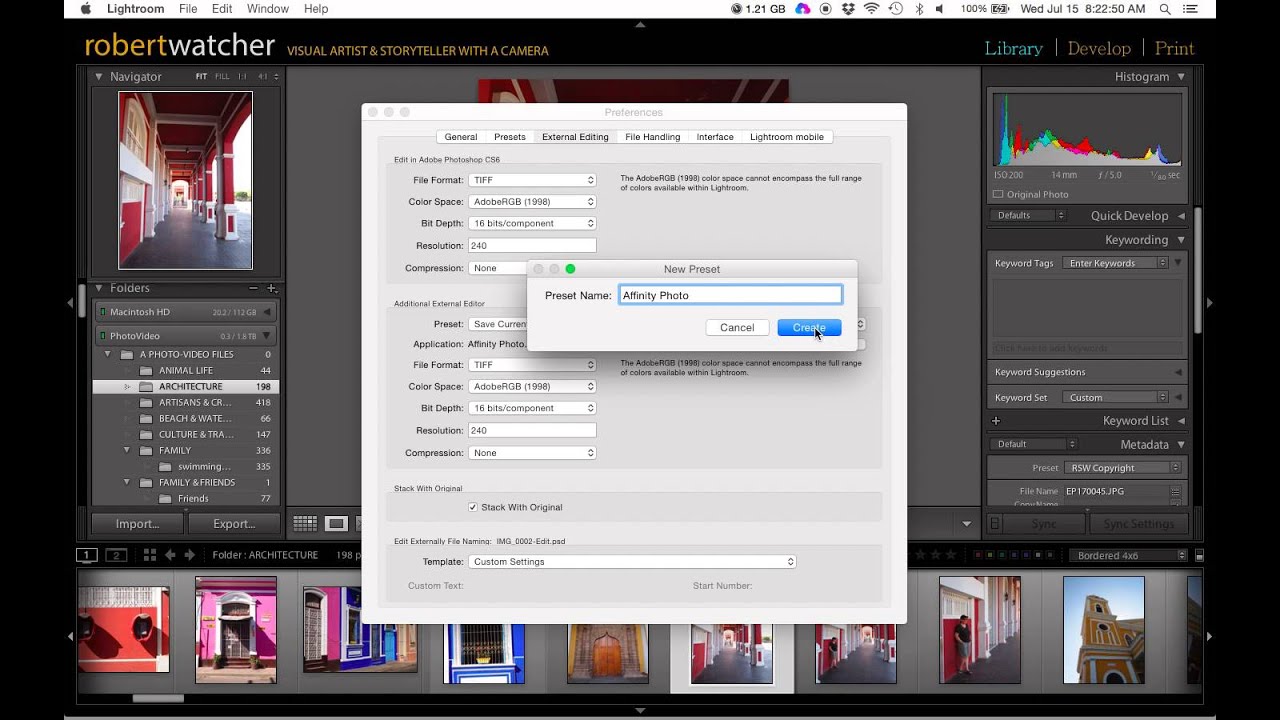Viewport: 1280px width, 720px height.
Task: Open Notification Center list icon
Action: pos(1192,9)
